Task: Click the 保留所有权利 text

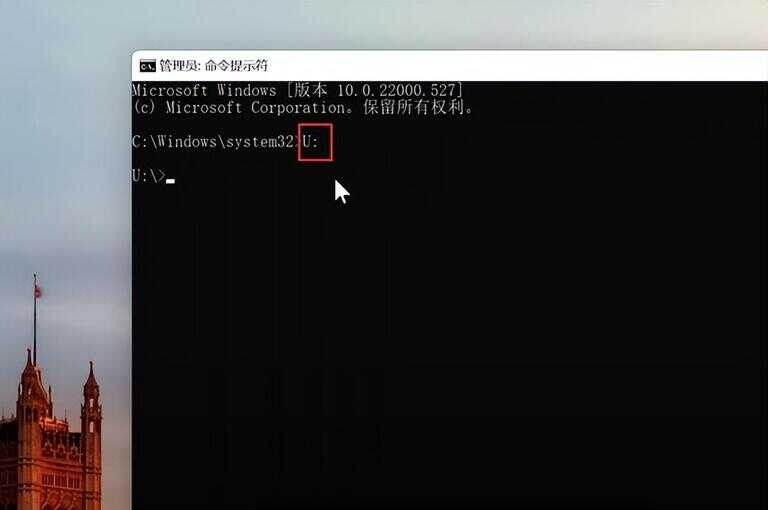Action: 414,107
